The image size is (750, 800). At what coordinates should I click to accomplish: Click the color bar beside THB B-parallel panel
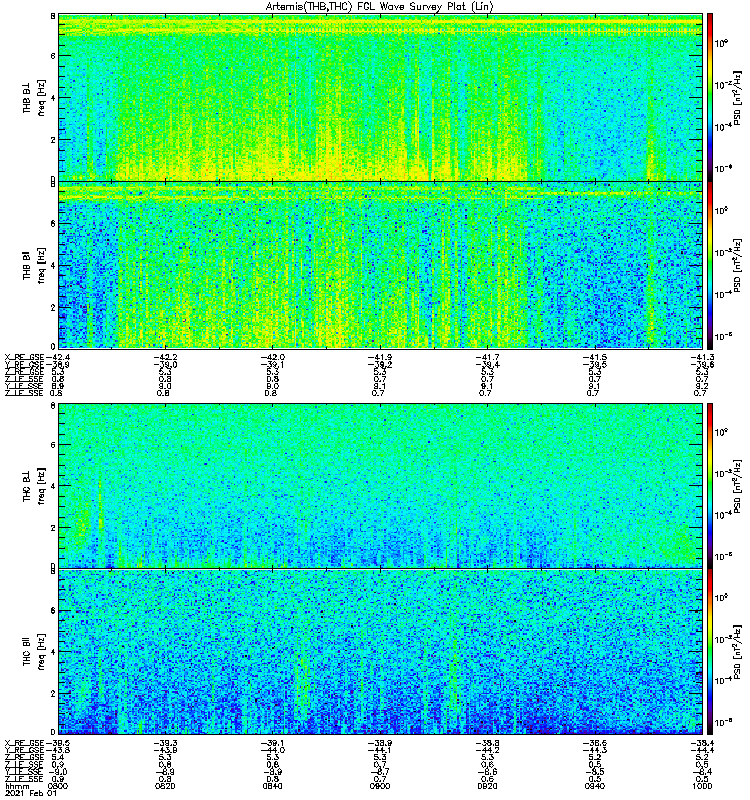point(710,265)
